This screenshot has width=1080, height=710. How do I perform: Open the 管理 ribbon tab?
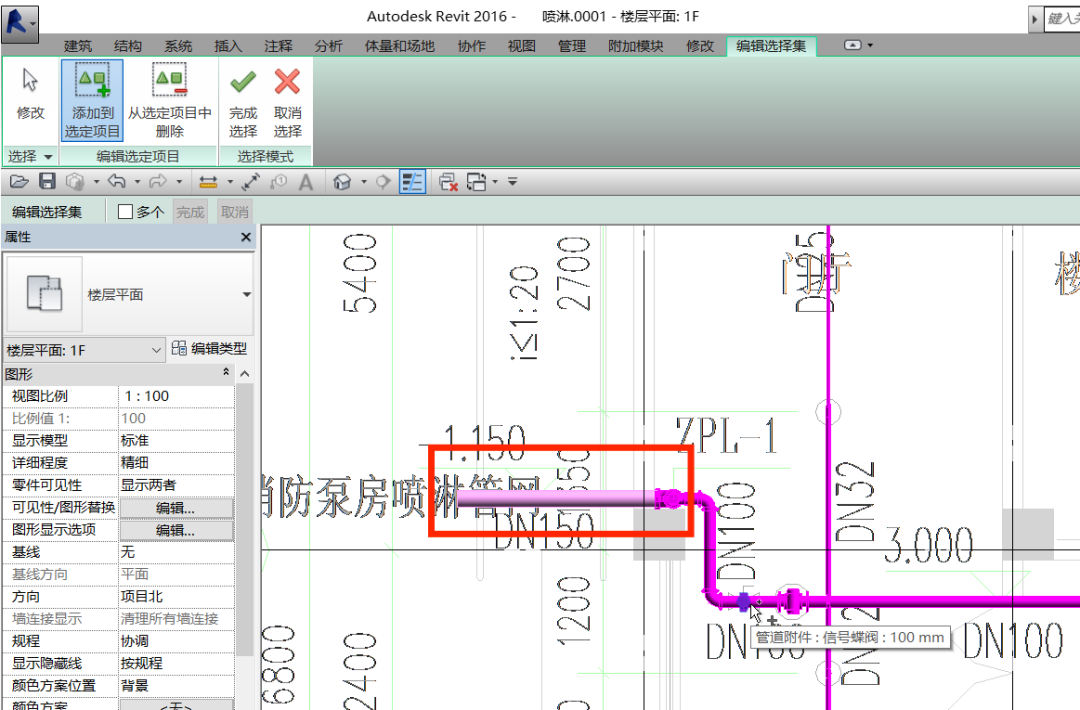tap(572, 46)
